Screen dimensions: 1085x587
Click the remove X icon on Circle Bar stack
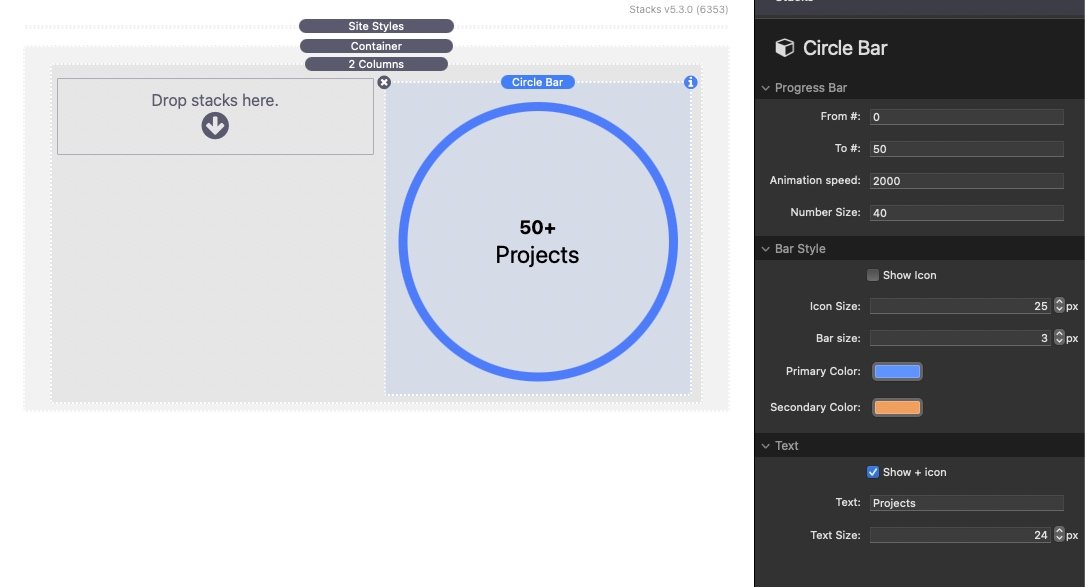tap(384, 82)
